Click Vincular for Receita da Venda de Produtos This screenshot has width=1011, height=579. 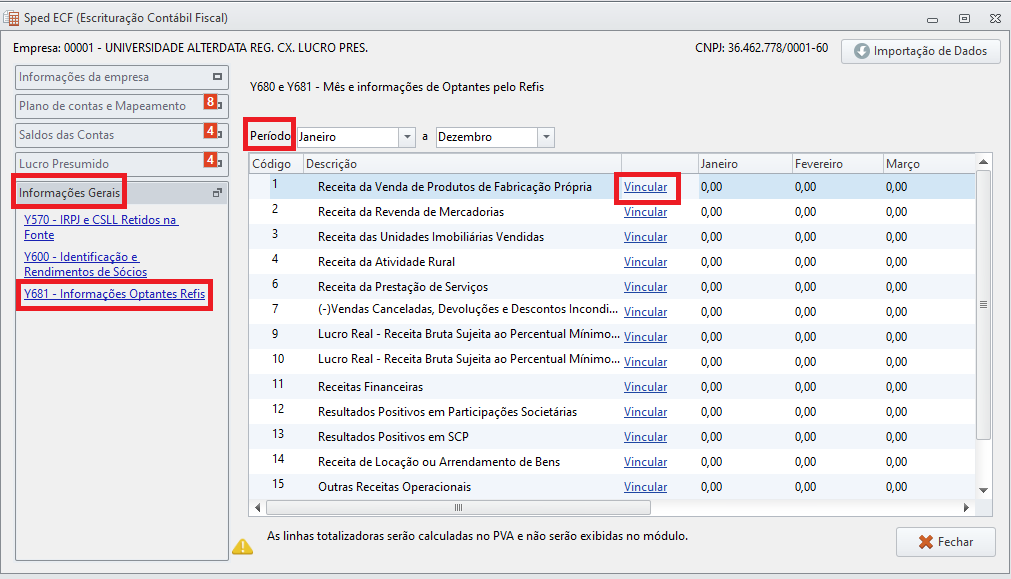[x=645, y=187]
